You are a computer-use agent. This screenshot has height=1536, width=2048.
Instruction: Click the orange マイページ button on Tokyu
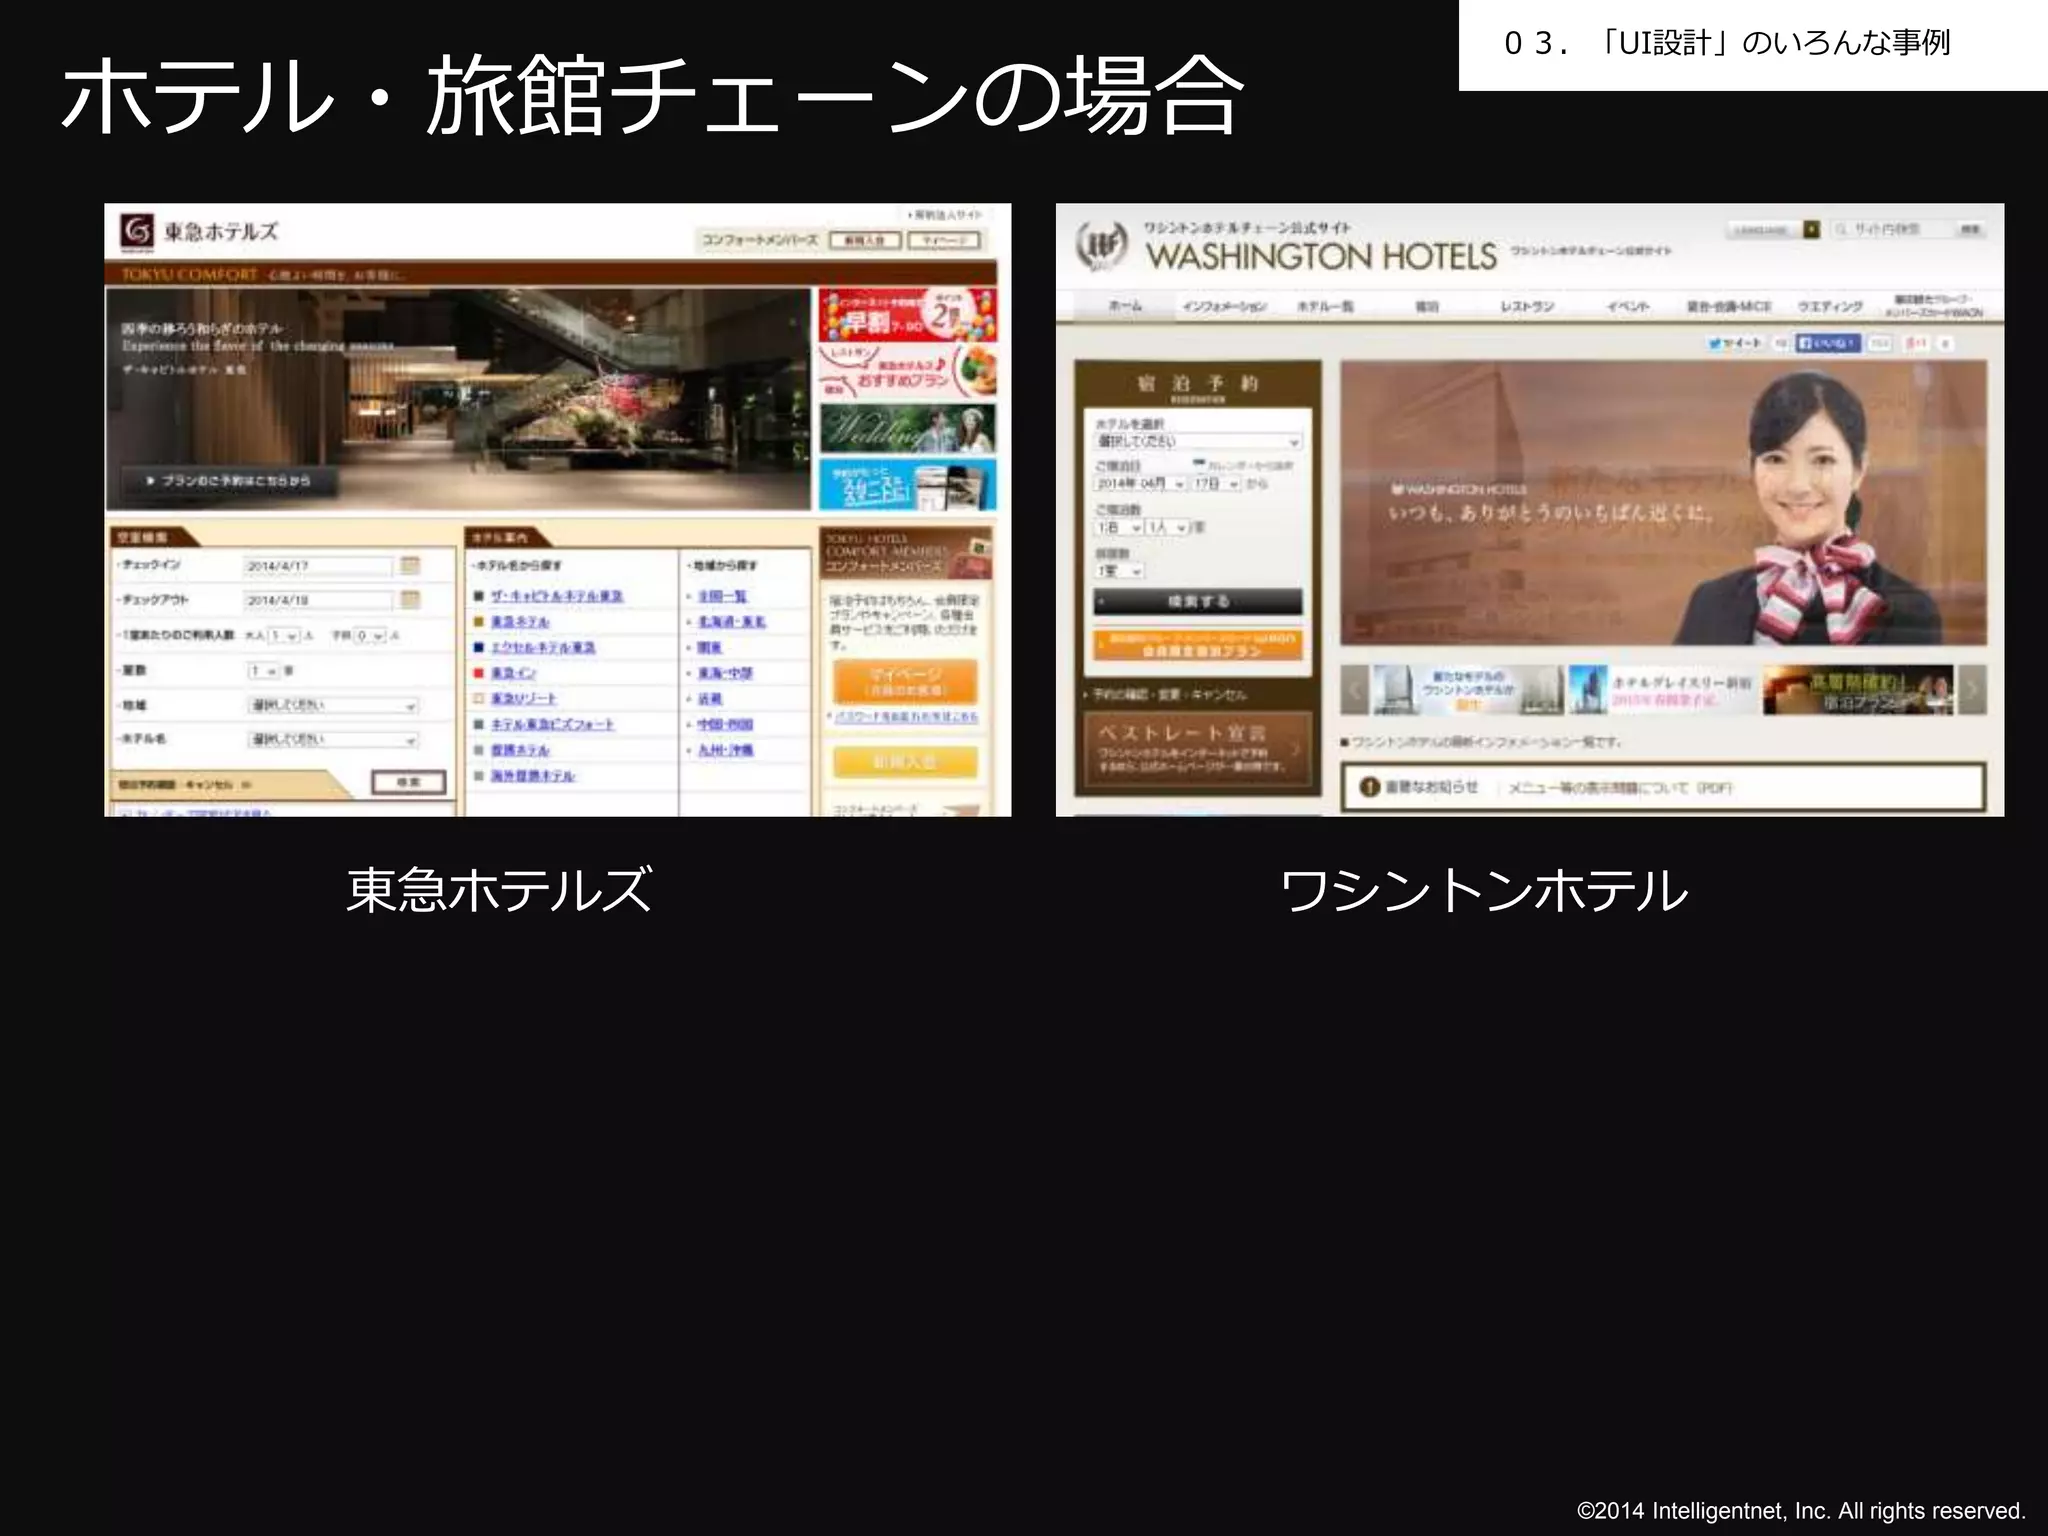[x=905, y=681]
